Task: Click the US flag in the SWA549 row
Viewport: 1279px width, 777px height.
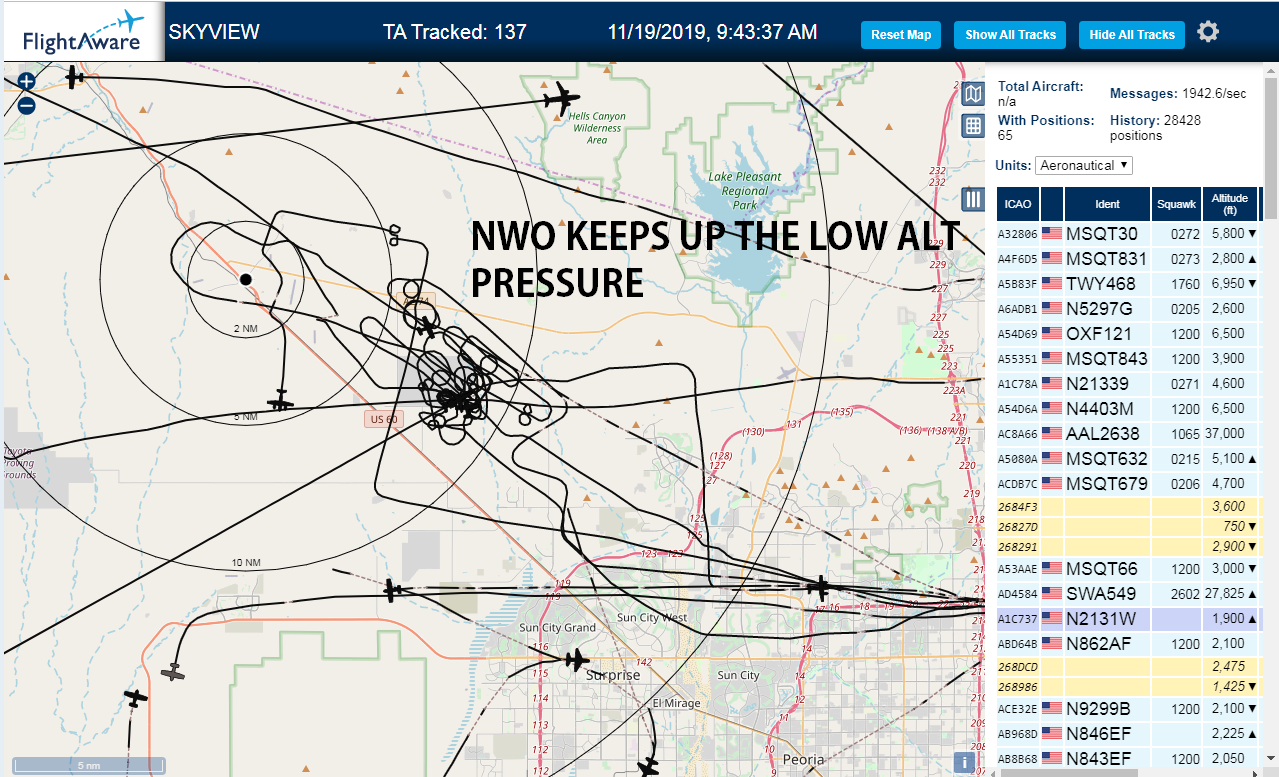Action: point(1052,593)
